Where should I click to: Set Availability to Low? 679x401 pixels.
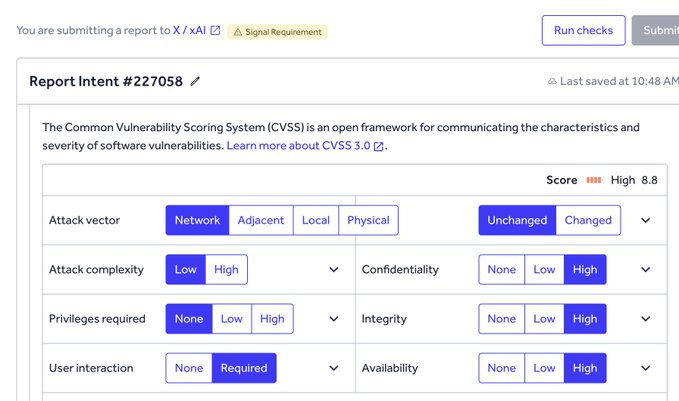[x=544, y=369]
